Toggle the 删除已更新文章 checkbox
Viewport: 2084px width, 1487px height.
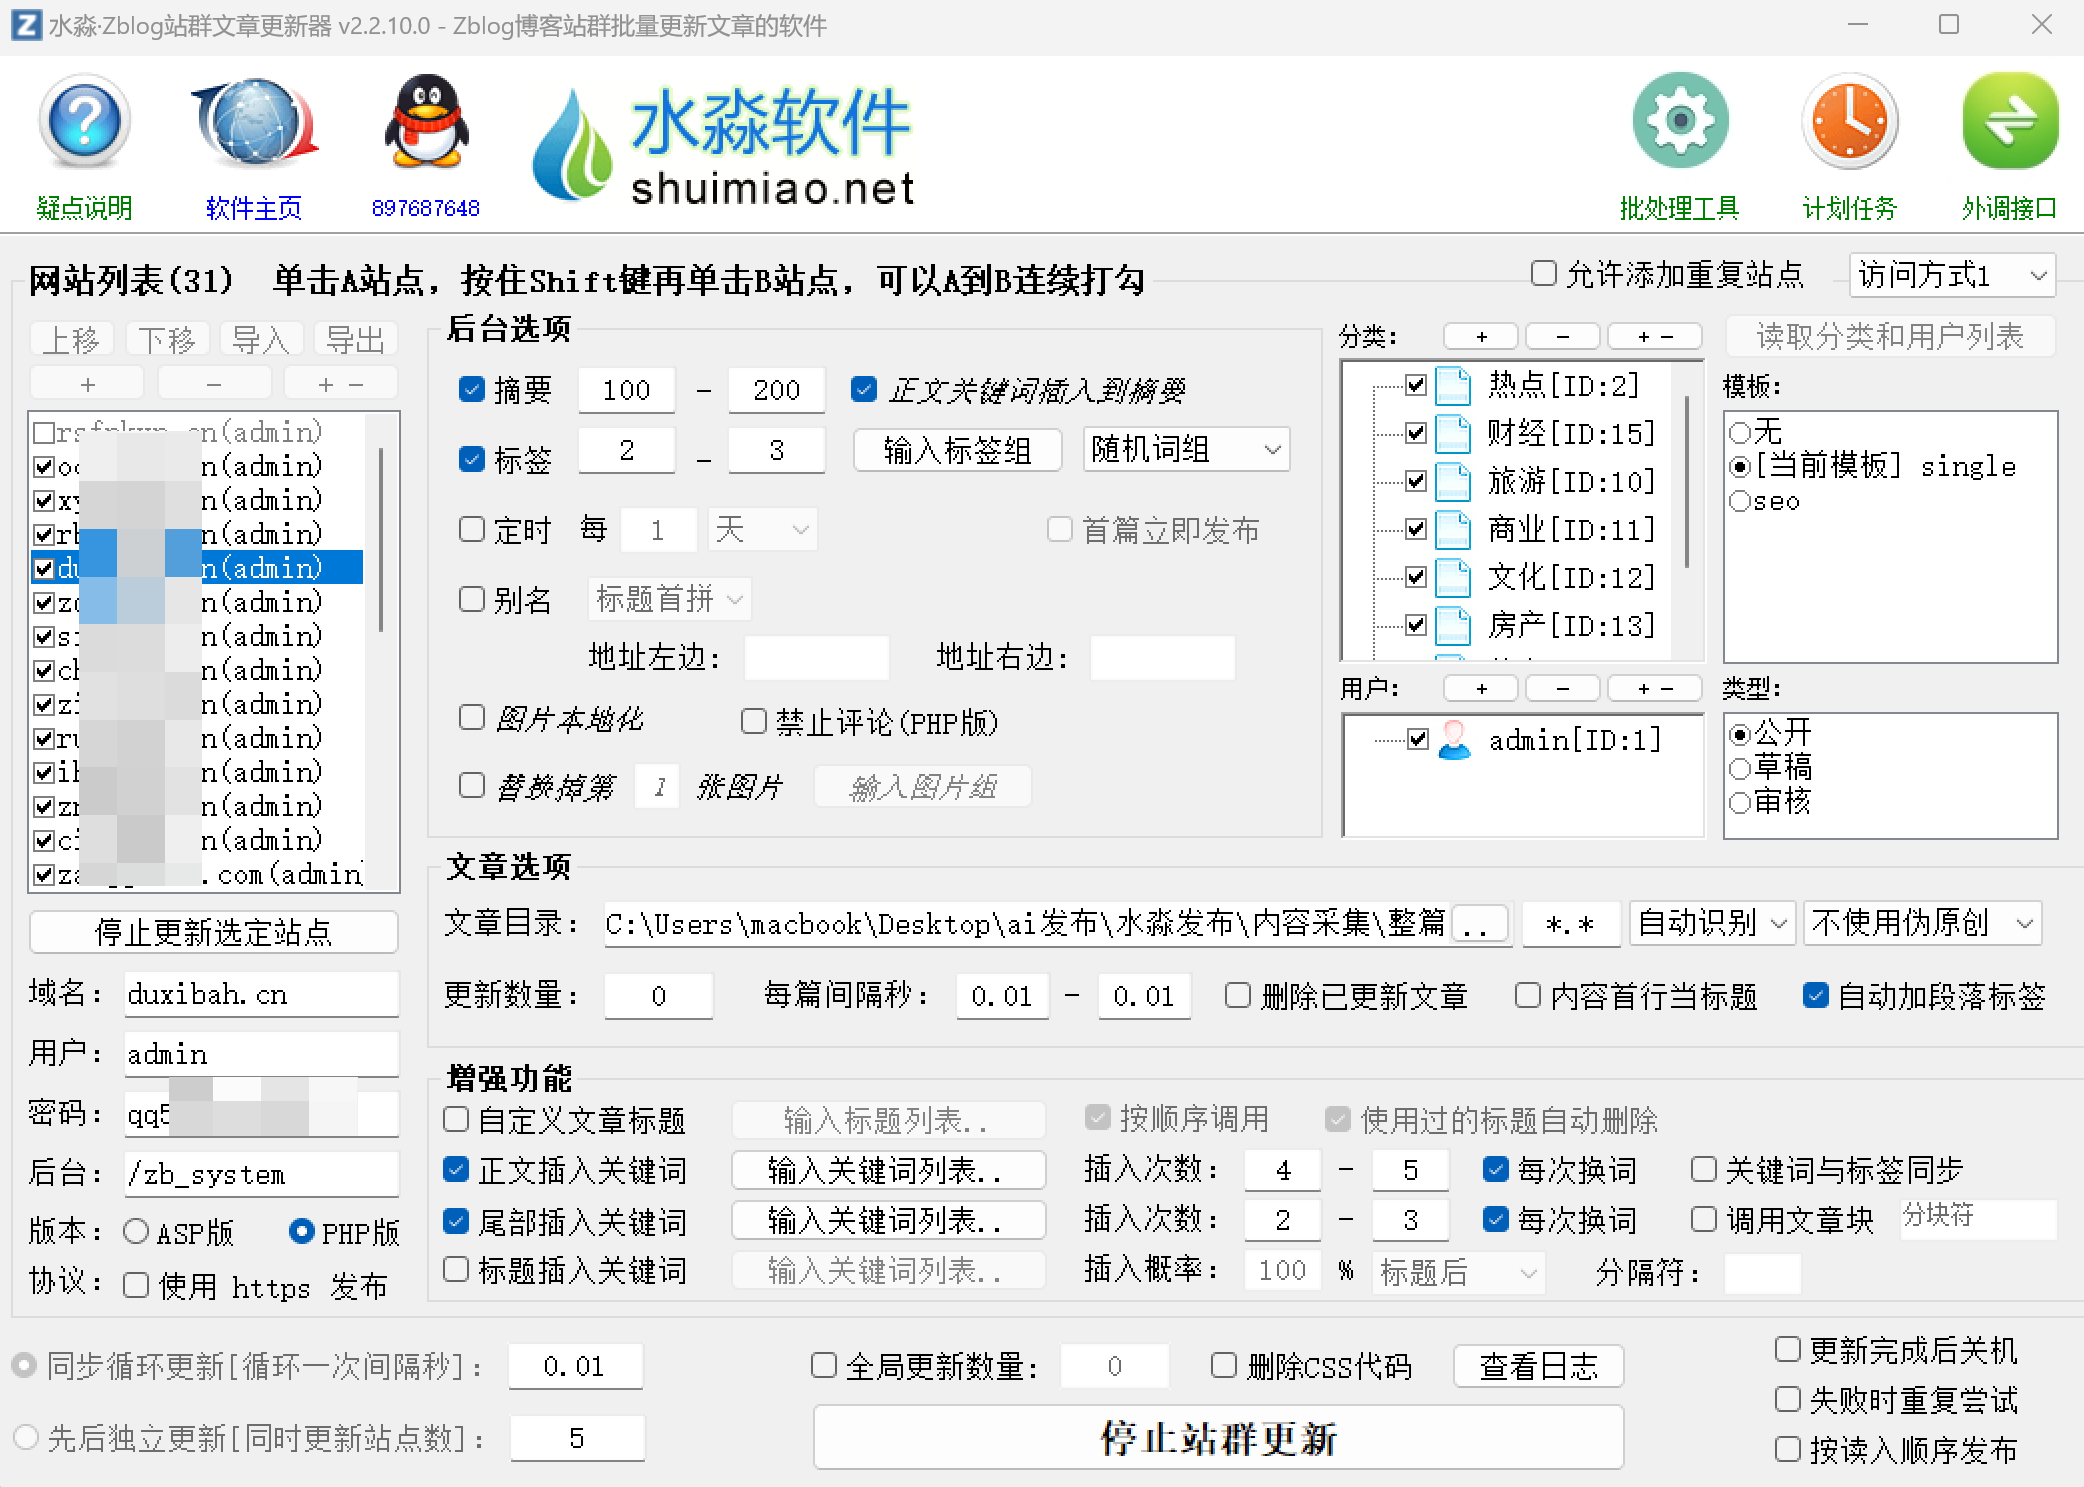[x=1238, y=996]
